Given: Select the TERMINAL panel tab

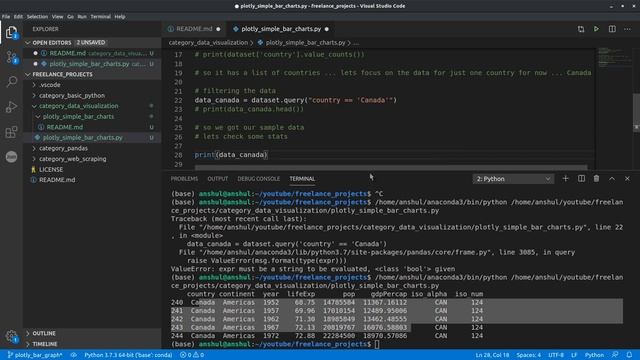Looking at the screenshot, I should click(x=302, y=179).
